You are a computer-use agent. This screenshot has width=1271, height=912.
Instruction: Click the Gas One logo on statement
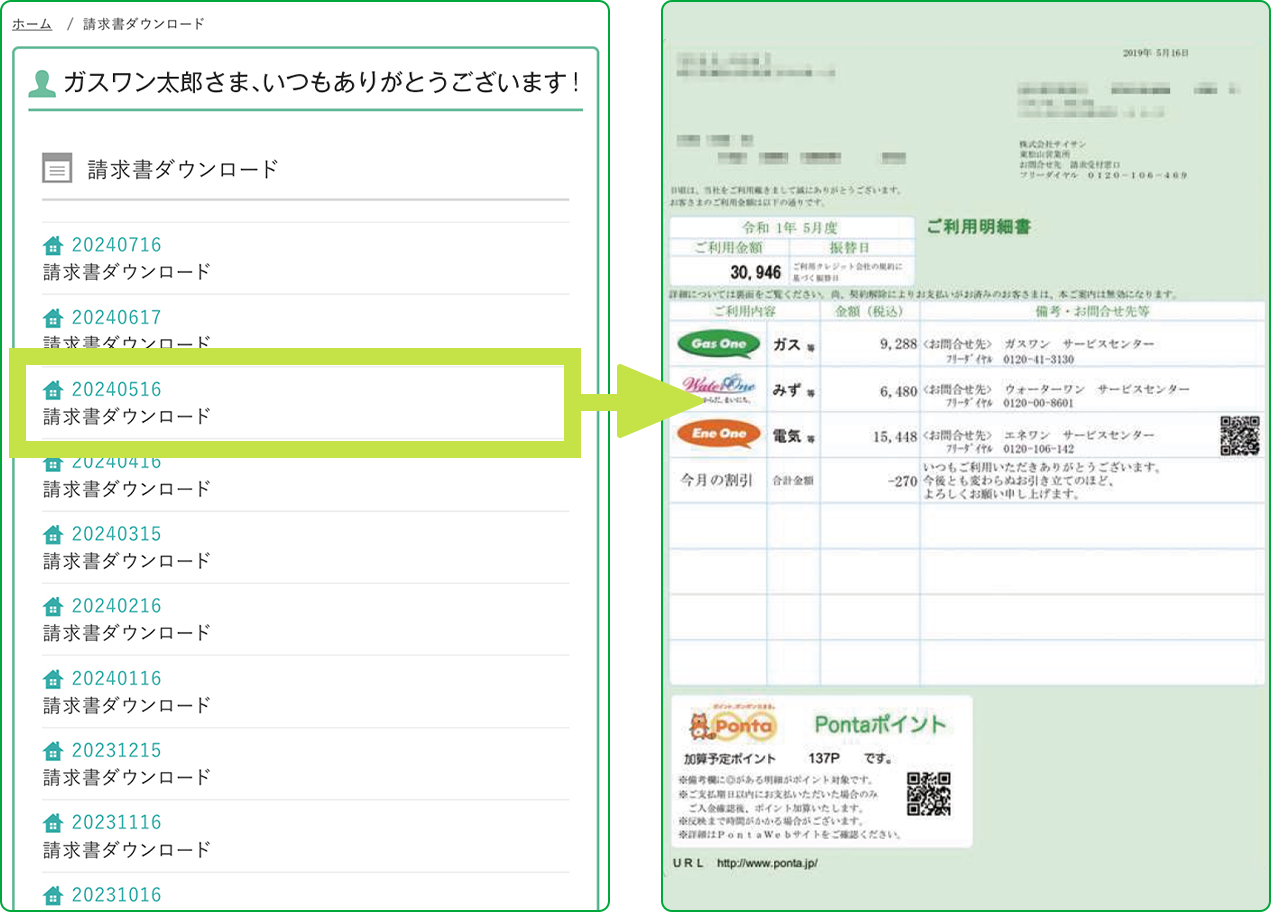(718, 344)
